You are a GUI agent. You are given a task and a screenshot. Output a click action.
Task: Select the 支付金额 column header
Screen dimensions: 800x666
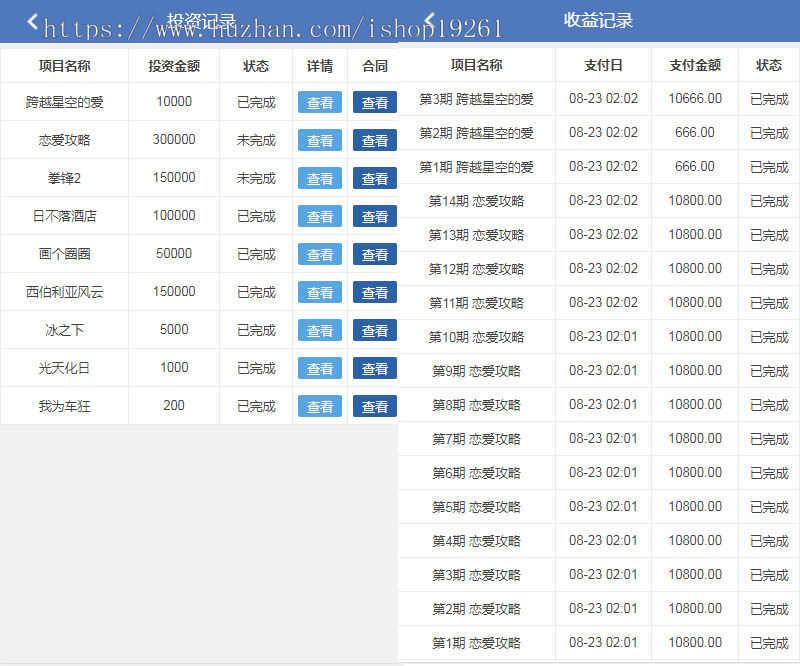(695, 65)
